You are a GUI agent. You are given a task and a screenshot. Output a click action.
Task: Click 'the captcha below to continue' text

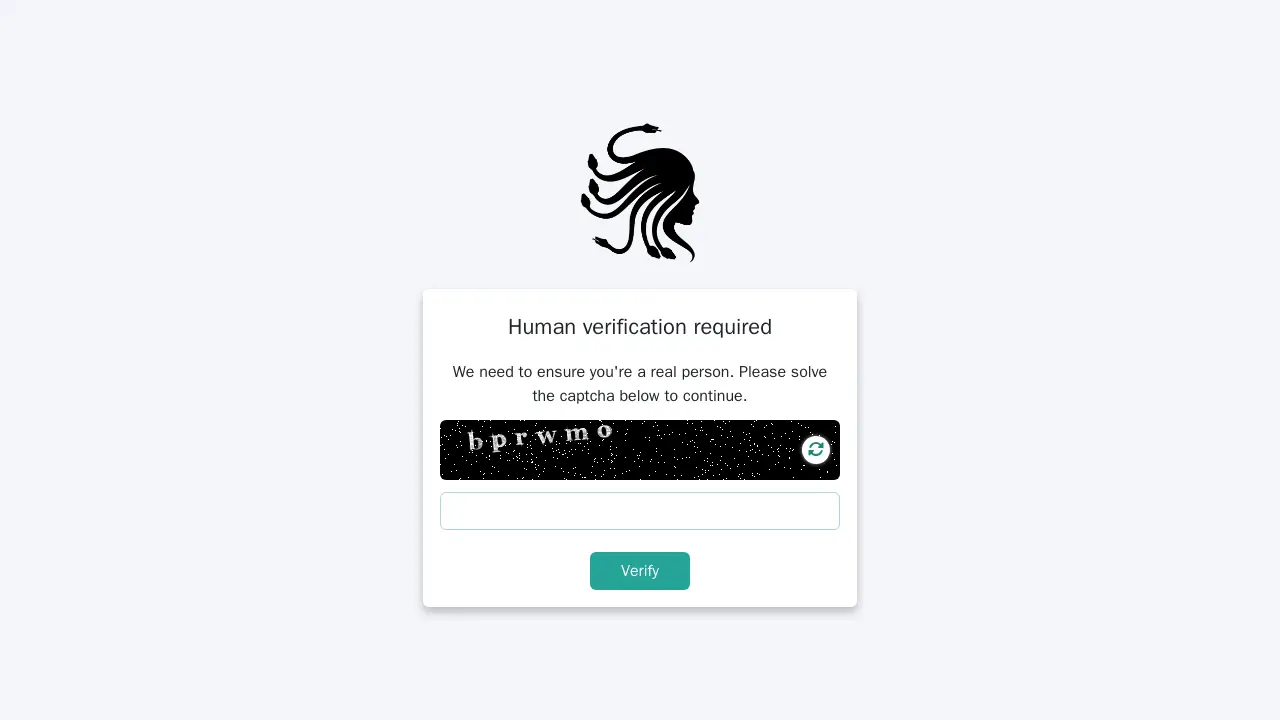(x=640, y=396)
